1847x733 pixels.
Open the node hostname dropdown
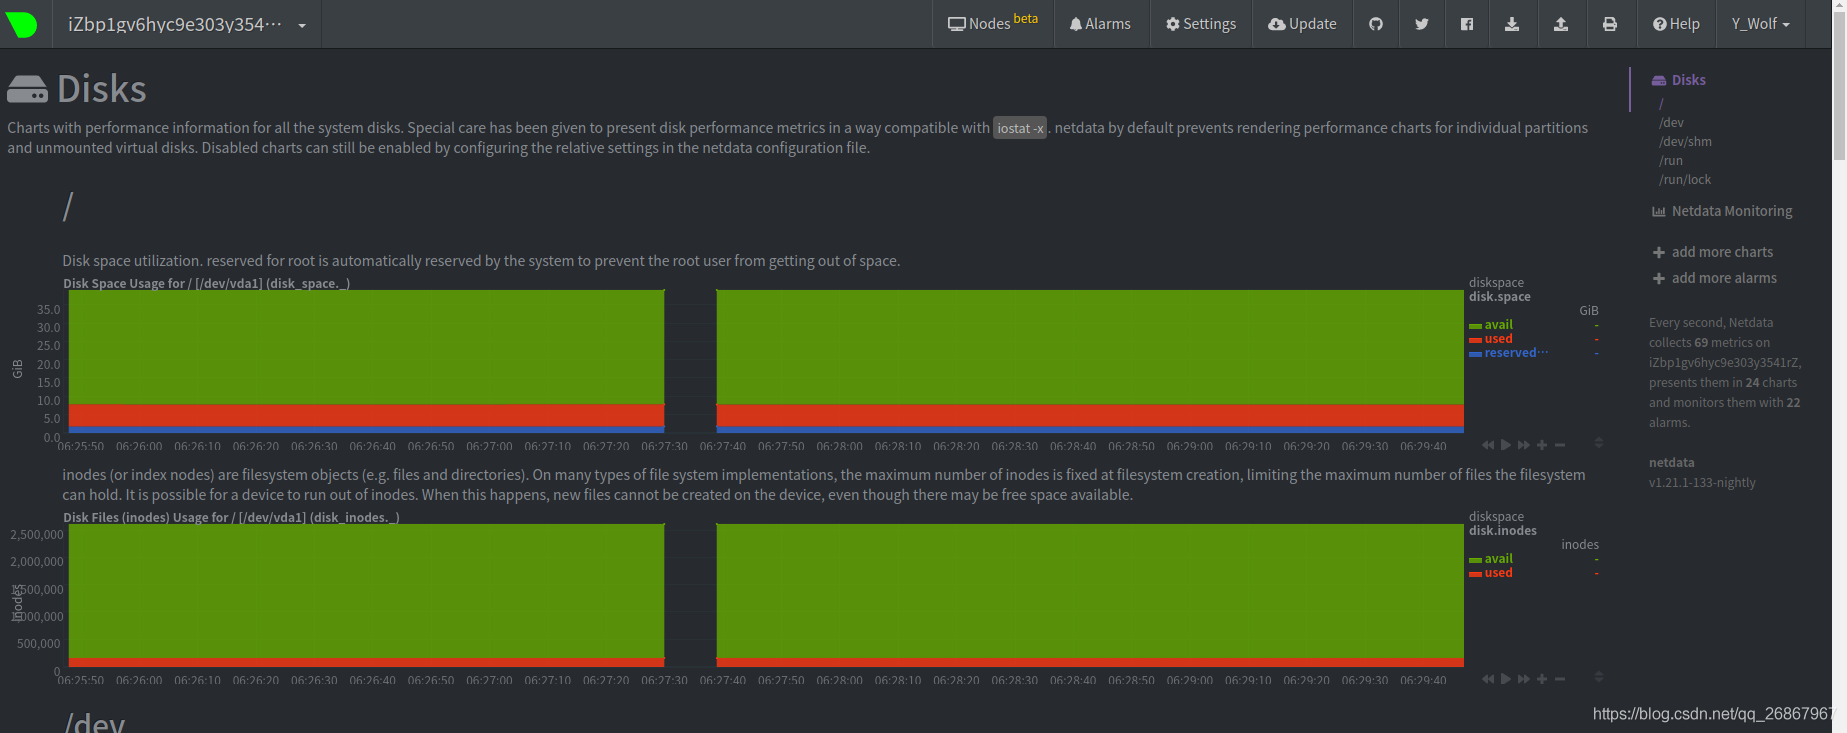click(x=187, y=24)
